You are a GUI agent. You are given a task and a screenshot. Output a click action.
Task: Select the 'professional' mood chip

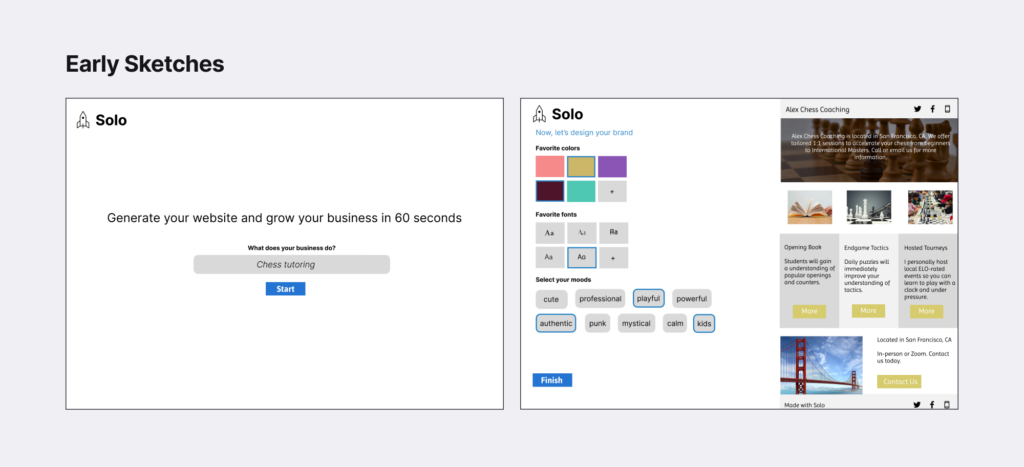pyautogui.click(x=600, y=298)
